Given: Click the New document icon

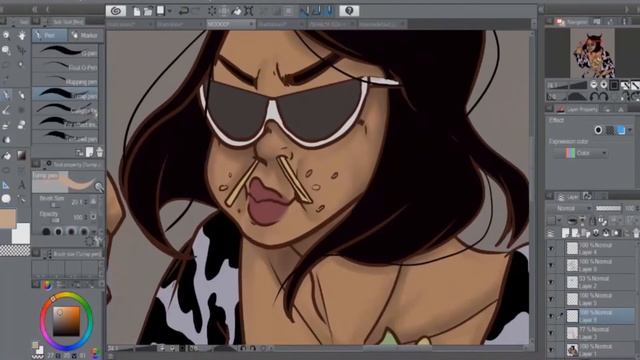Looking at the screenshot, I should tap(137, 11).
